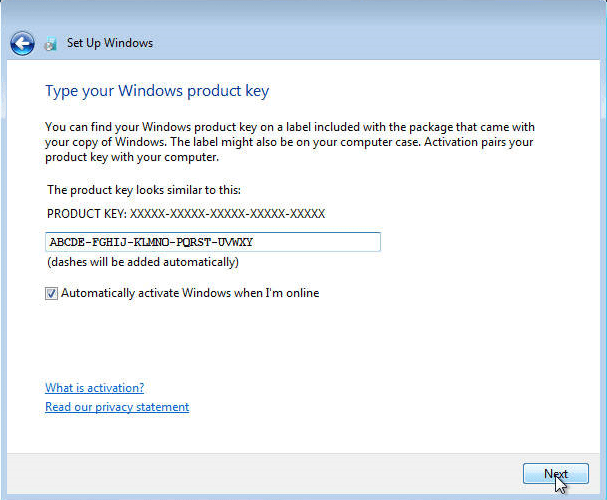Click the blue Back arrow button

tap(22, 43)
